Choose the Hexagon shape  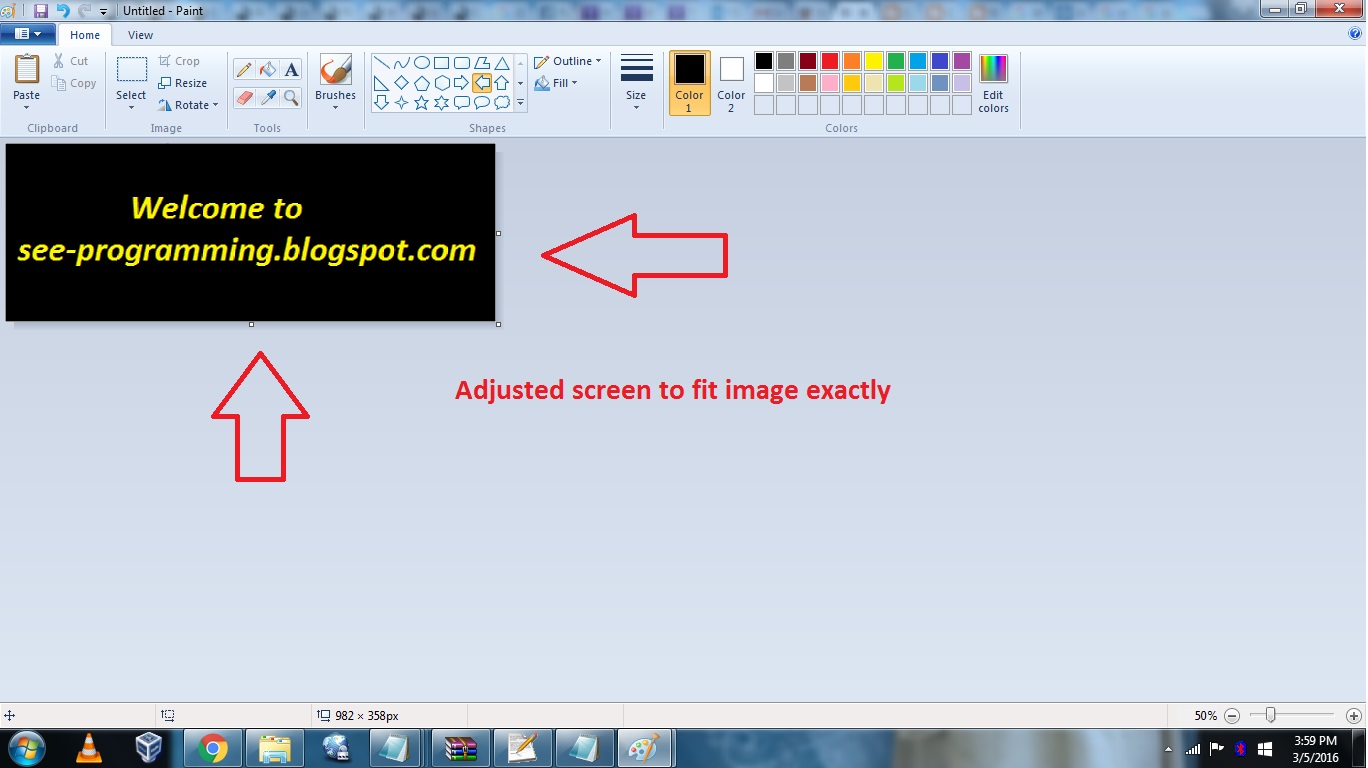[x=441, y=83]
